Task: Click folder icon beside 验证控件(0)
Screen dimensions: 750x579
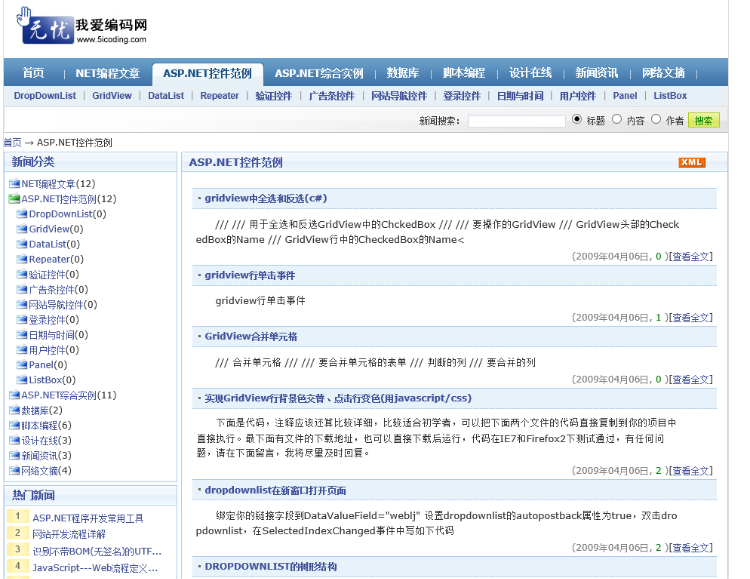Action: (x=22, y=274)
